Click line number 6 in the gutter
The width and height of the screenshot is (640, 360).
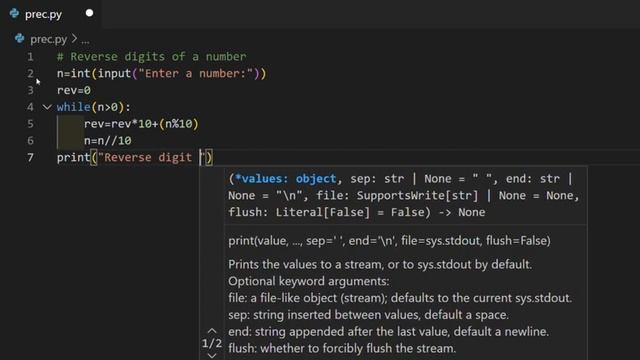(x=31, y=140)
